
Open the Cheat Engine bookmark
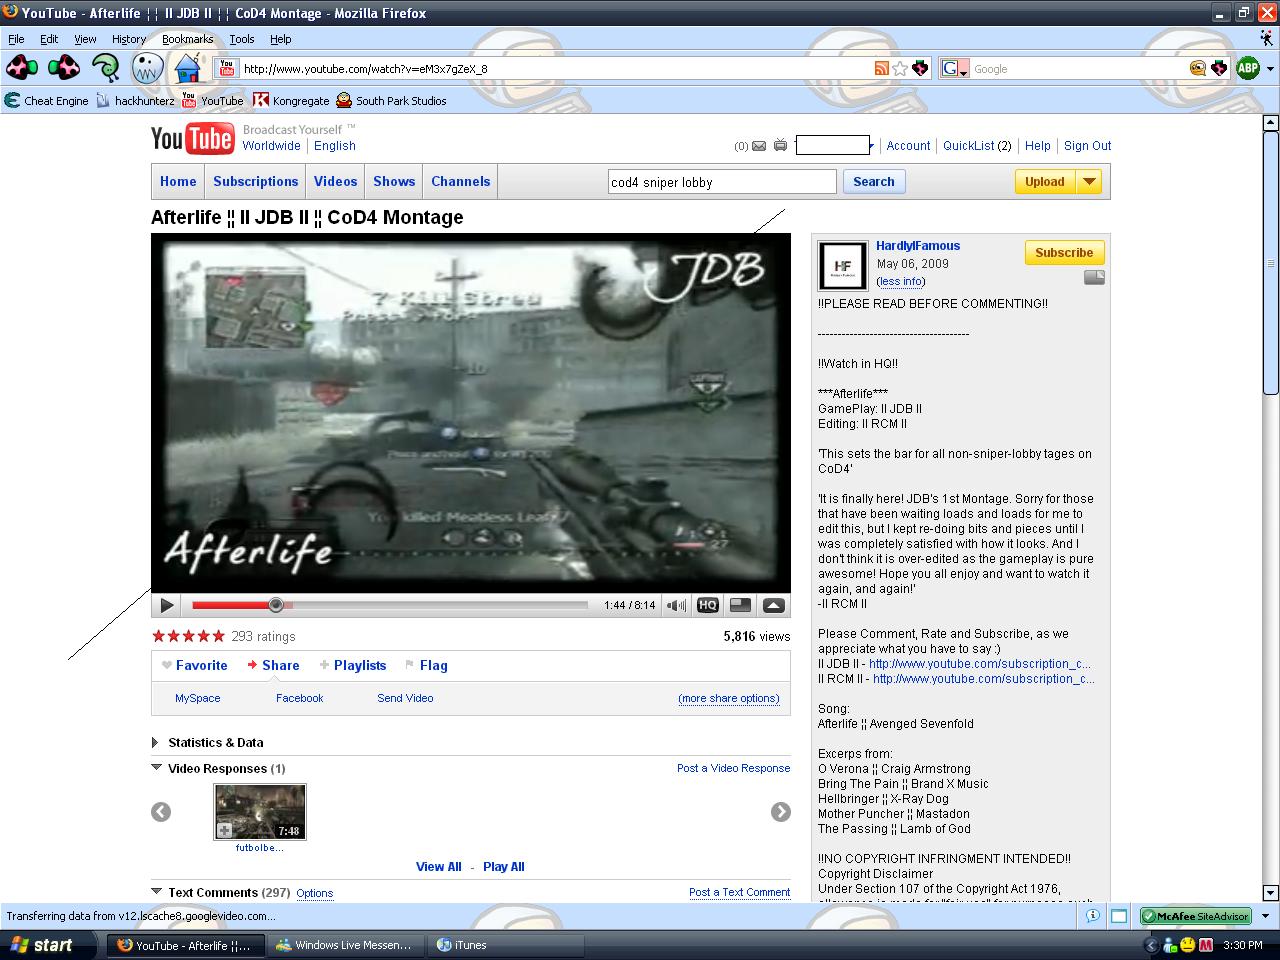coord(46,100)
